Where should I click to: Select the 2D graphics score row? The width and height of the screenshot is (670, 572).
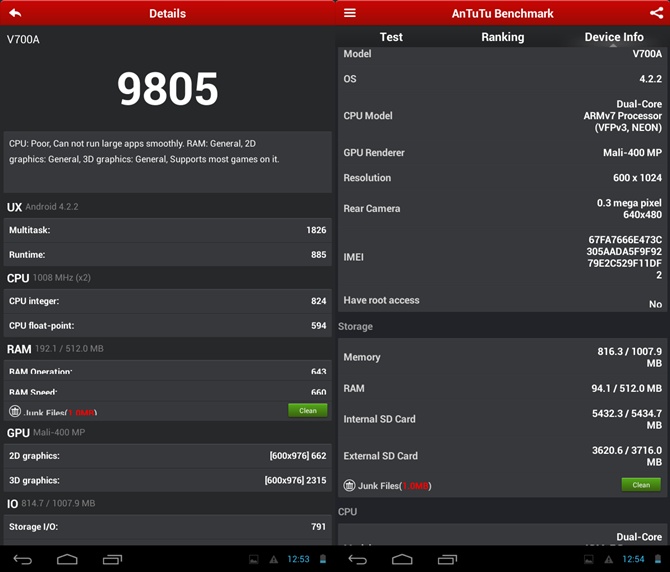pos(168,456)
